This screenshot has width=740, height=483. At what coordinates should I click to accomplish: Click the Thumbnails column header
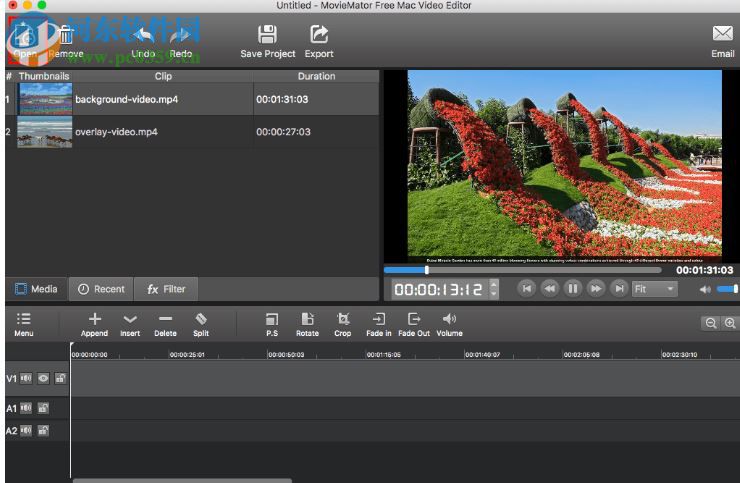click(x=44, y=76)
